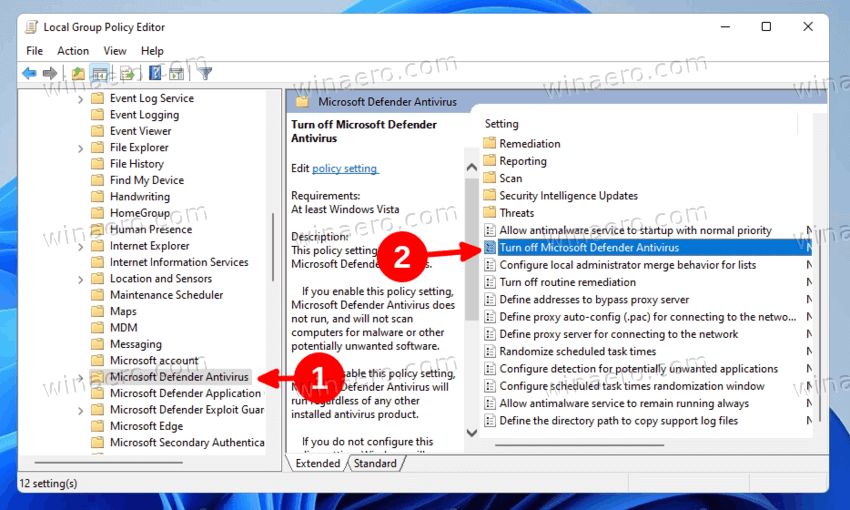The image size is (850, 510).
Task: Switch to the Standard tab
Action: pyautogui.click(x=375, y=463)
